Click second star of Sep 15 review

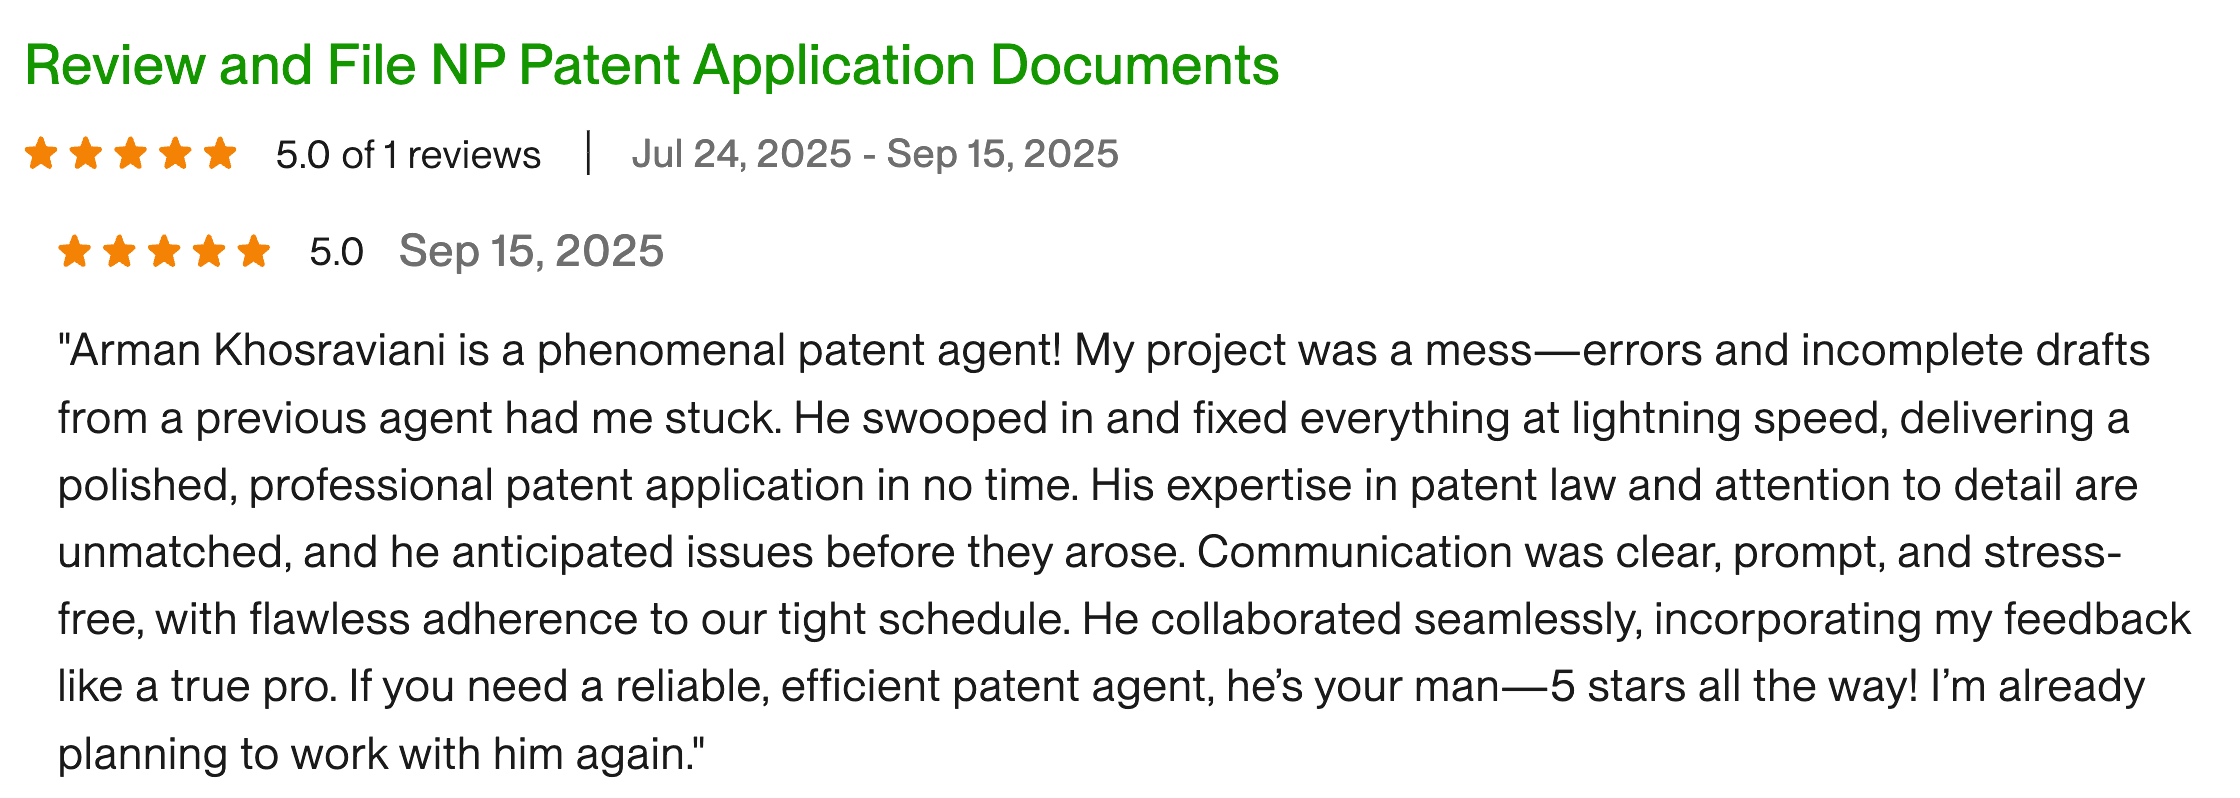[x=119, y=251]
